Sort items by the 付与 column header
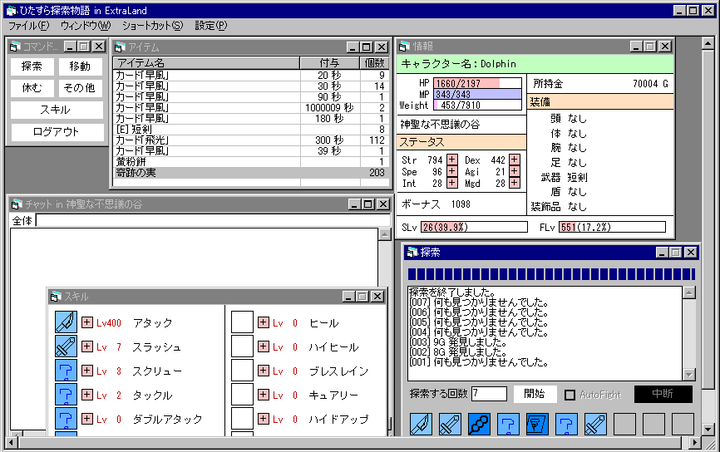Image resolution: width=720 pixels, height=452 pixels. (x=330, y=63)
